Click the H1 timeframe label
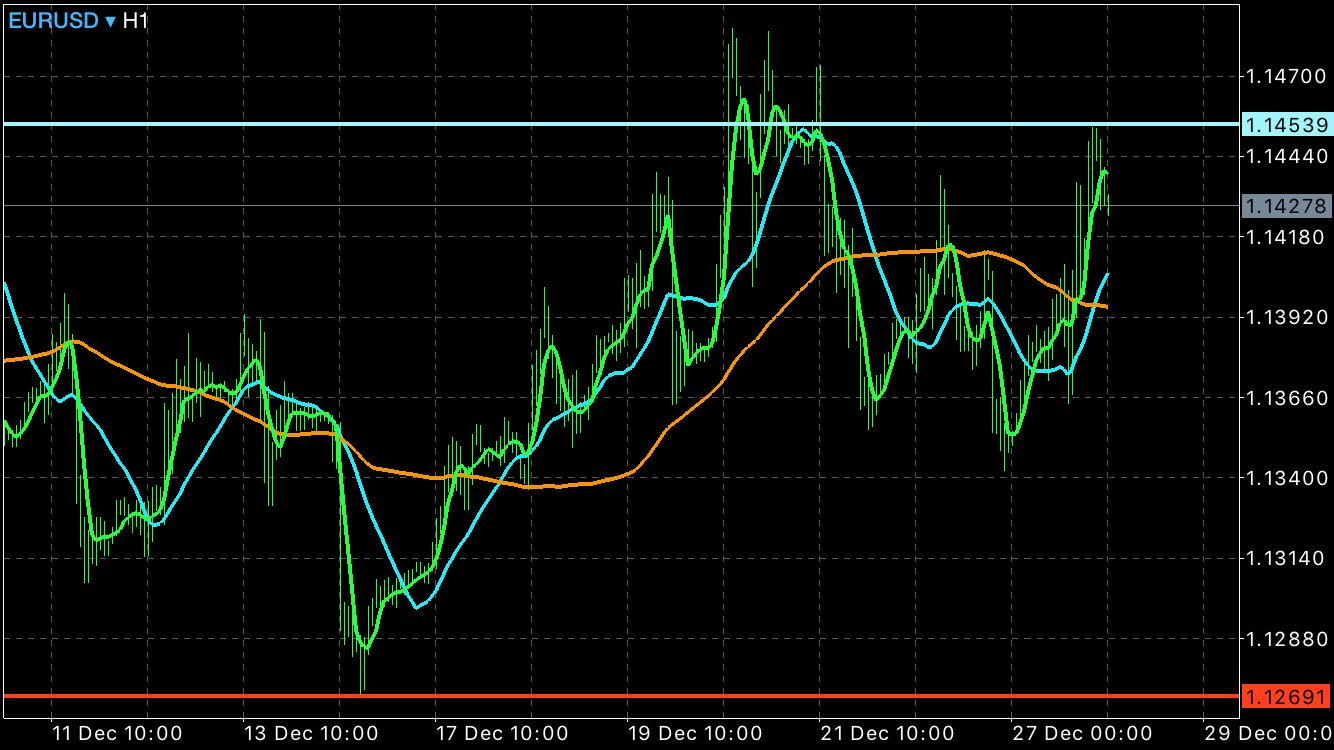 click(135, 19)
